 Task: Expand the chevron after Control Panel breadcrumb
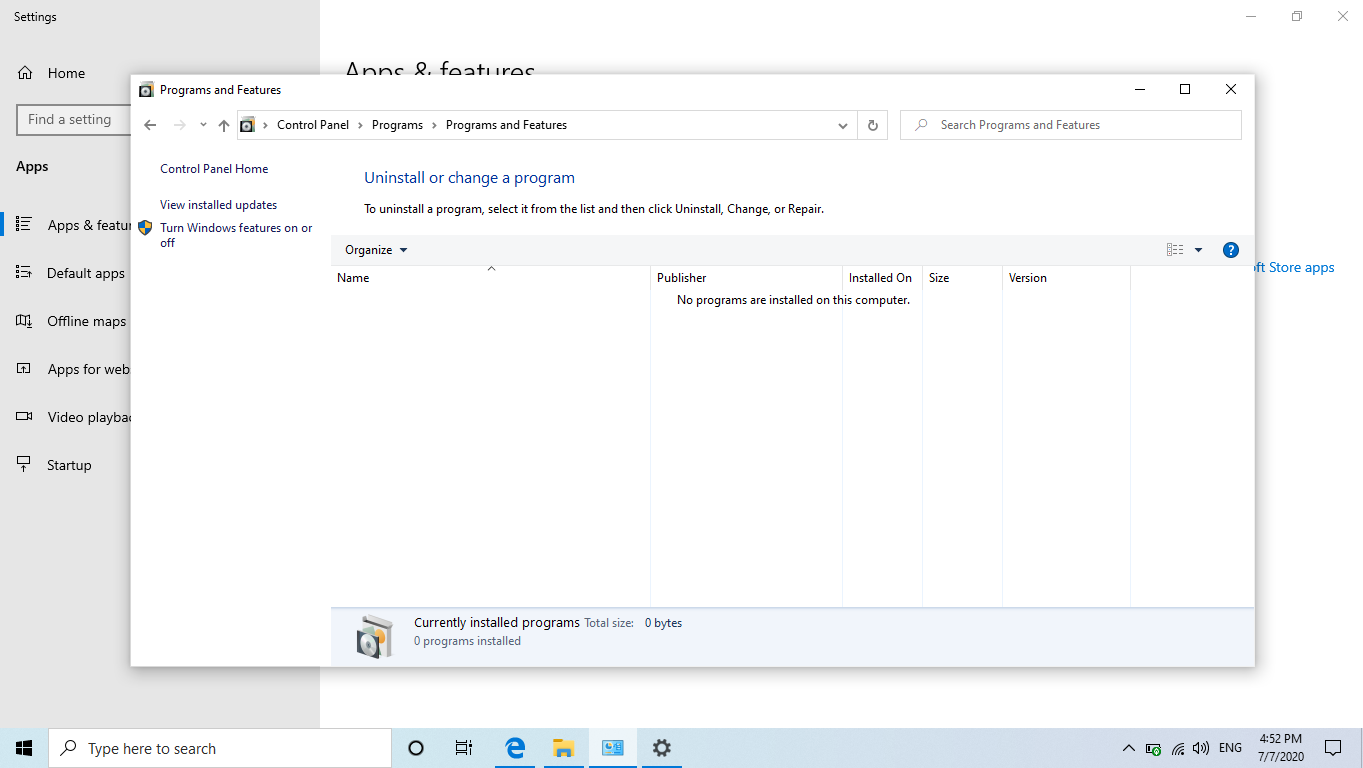[361, 125]
